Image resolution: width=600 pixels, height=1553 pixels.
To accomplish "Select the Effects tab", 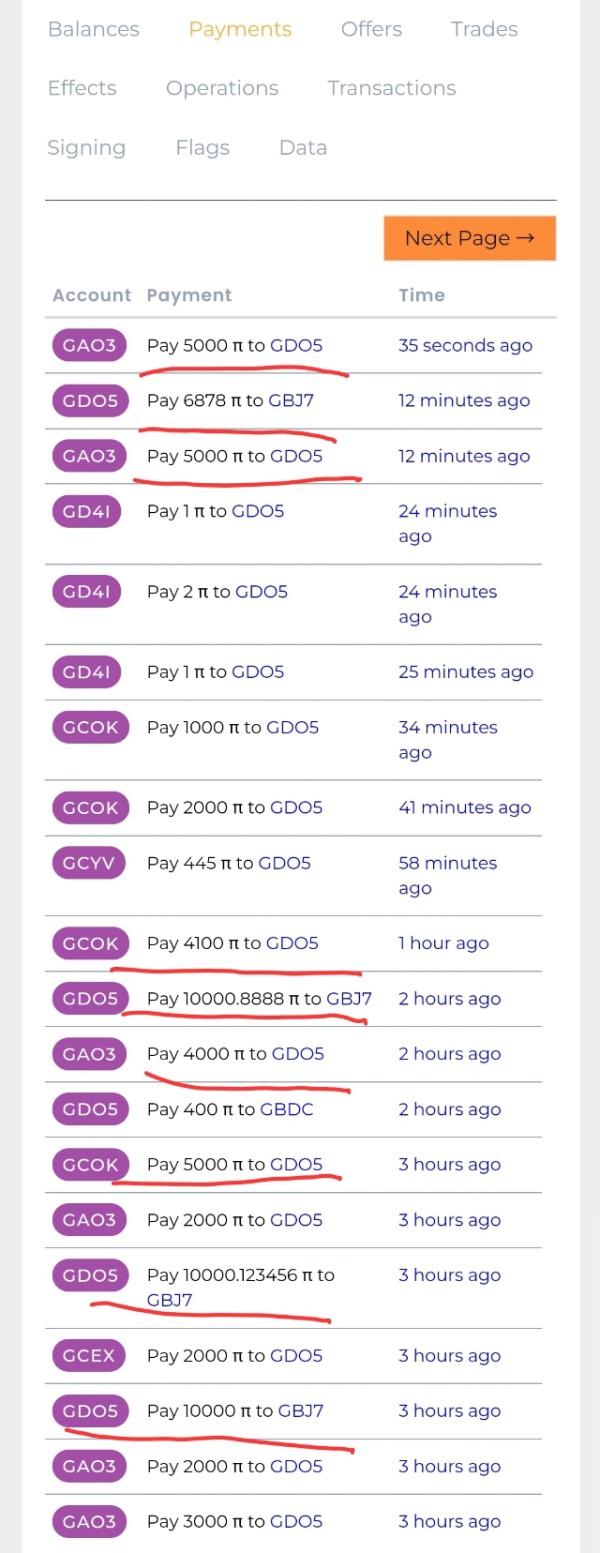I will click(x=82, y=88).
